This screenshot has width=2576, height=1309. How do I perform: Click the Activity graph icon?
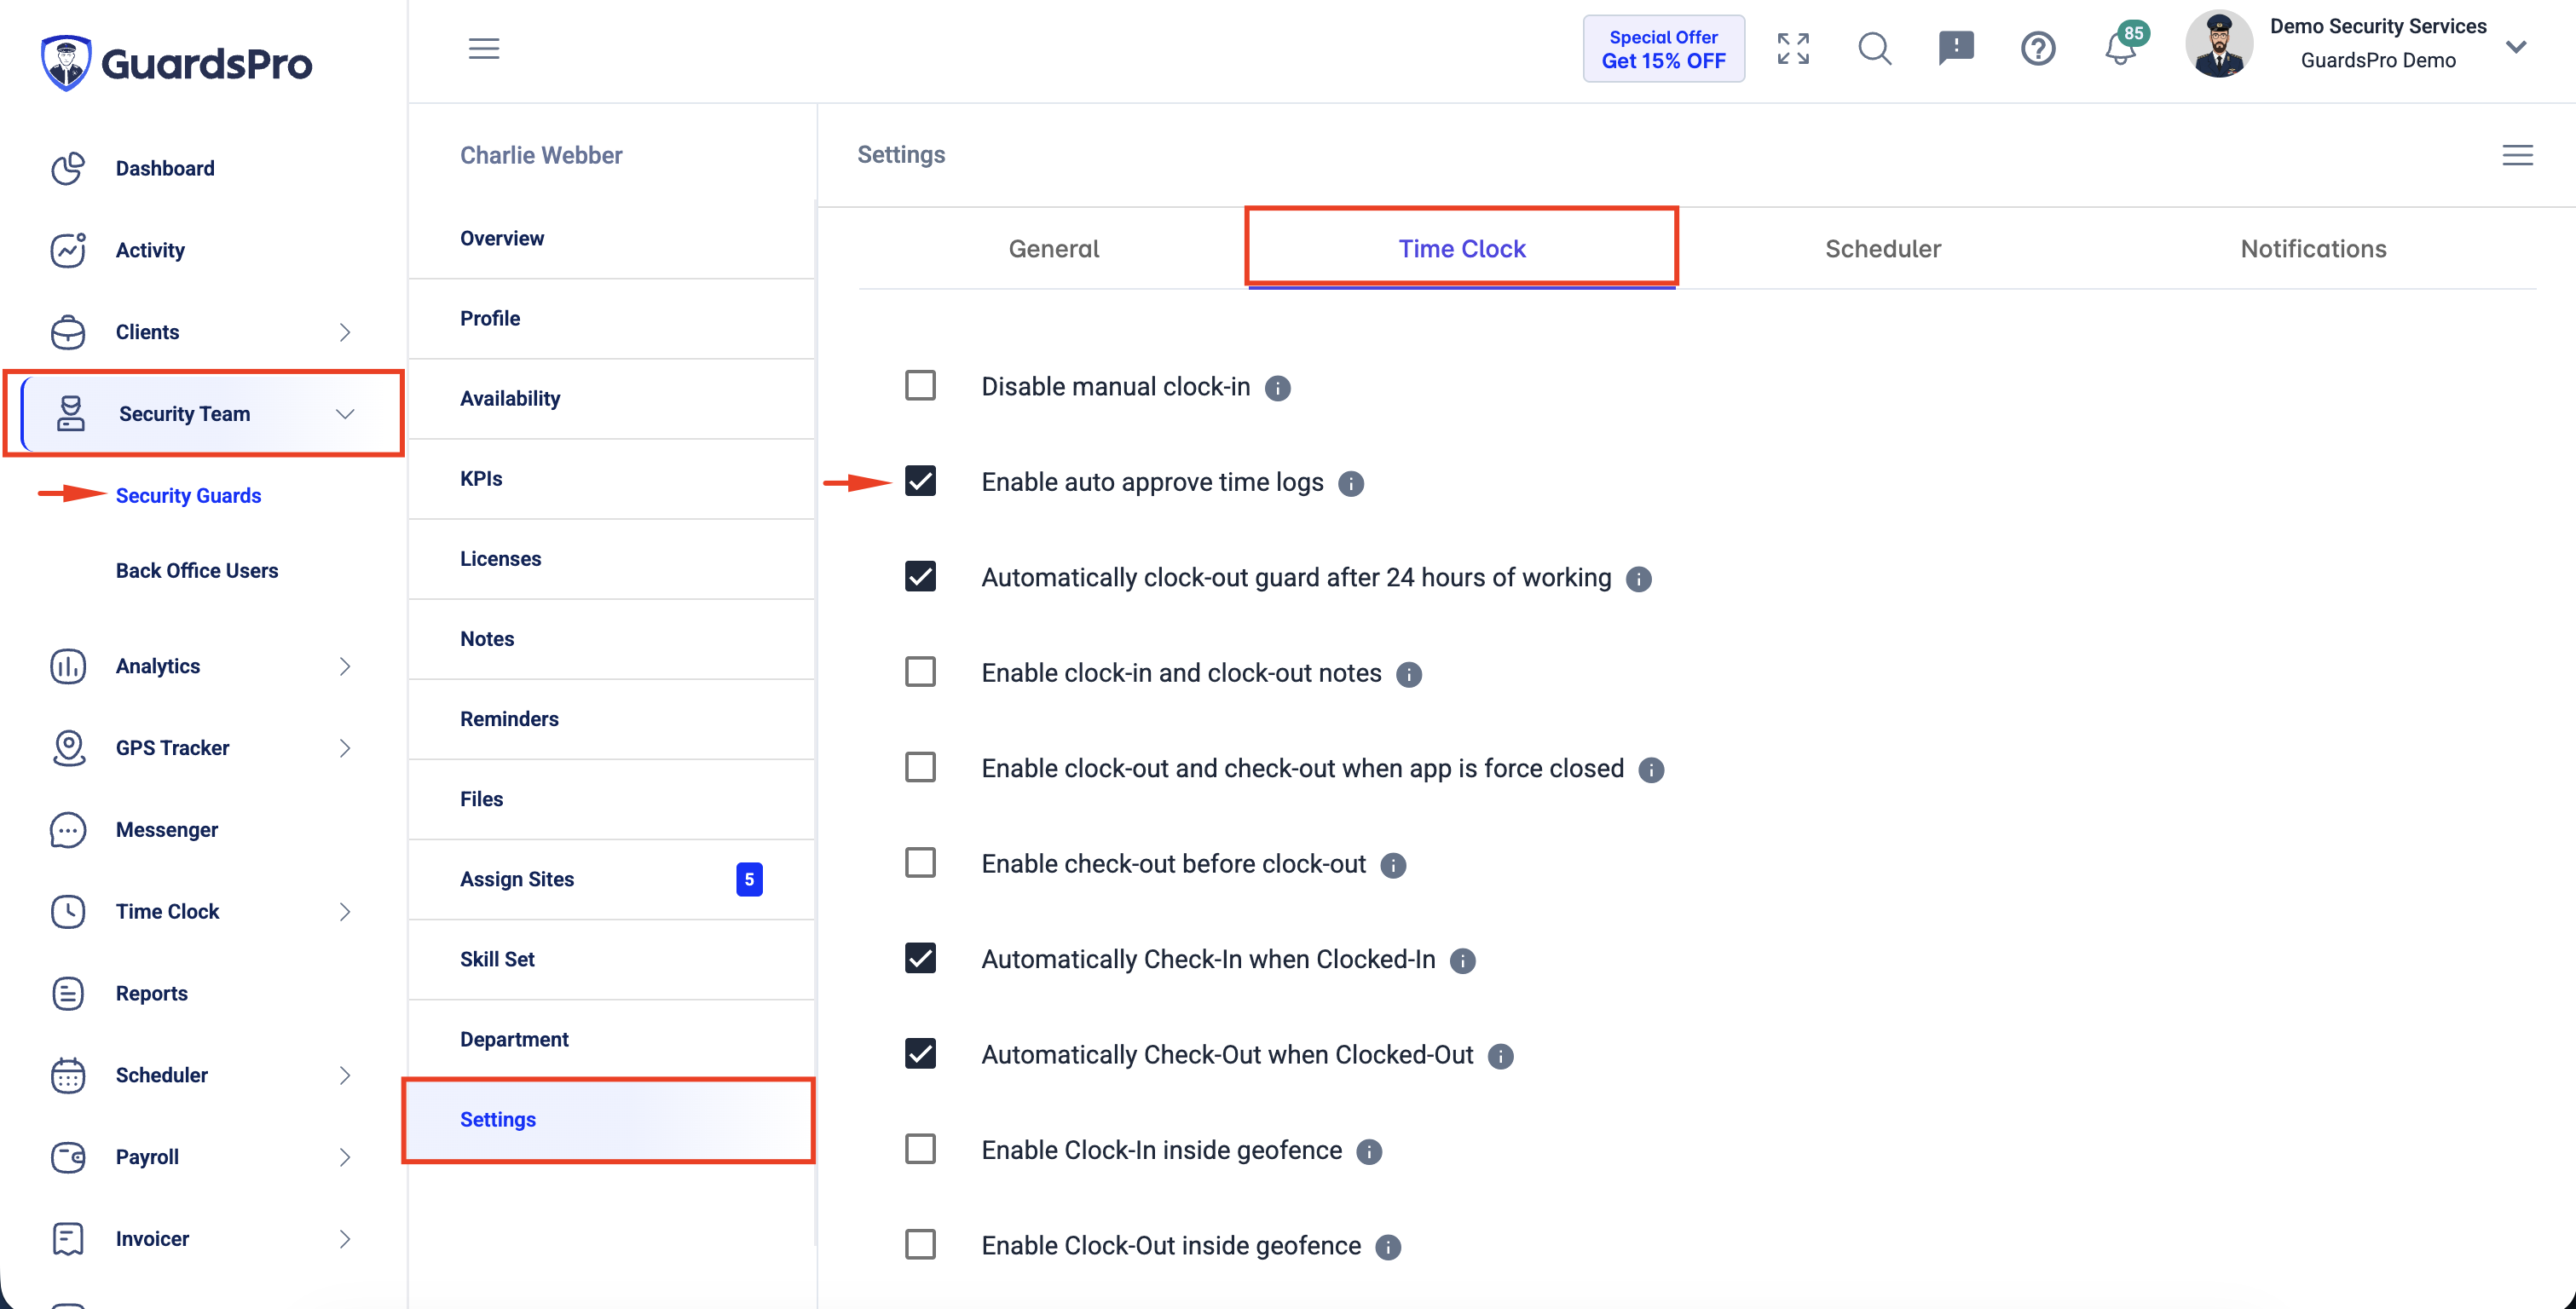click(x=68, y=250)
